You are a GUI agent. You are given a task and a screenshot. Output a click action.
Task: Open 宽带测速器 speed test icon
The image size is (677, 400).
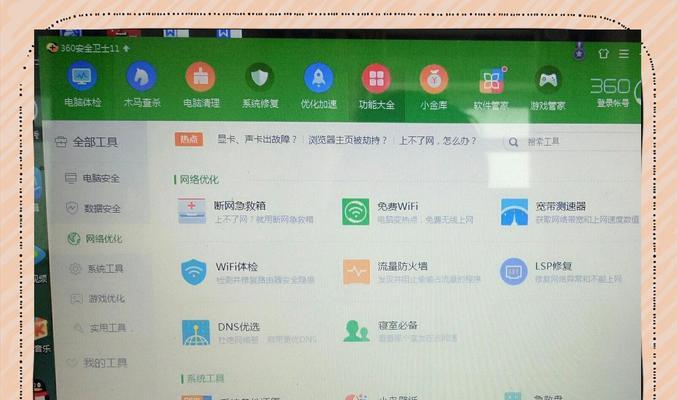514,212
